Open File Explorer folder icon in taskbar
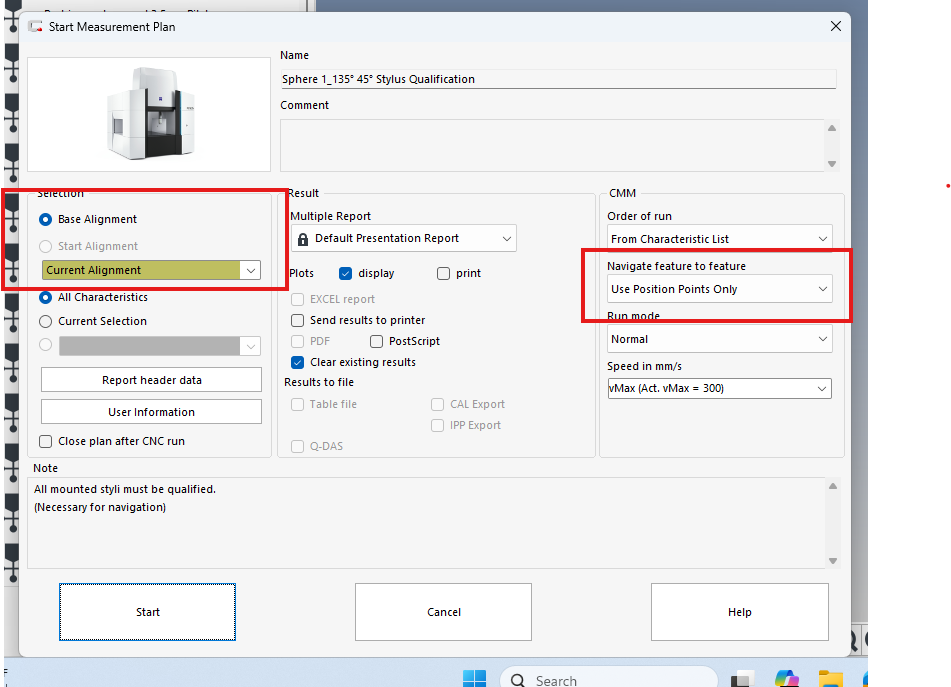 [831, 679]
